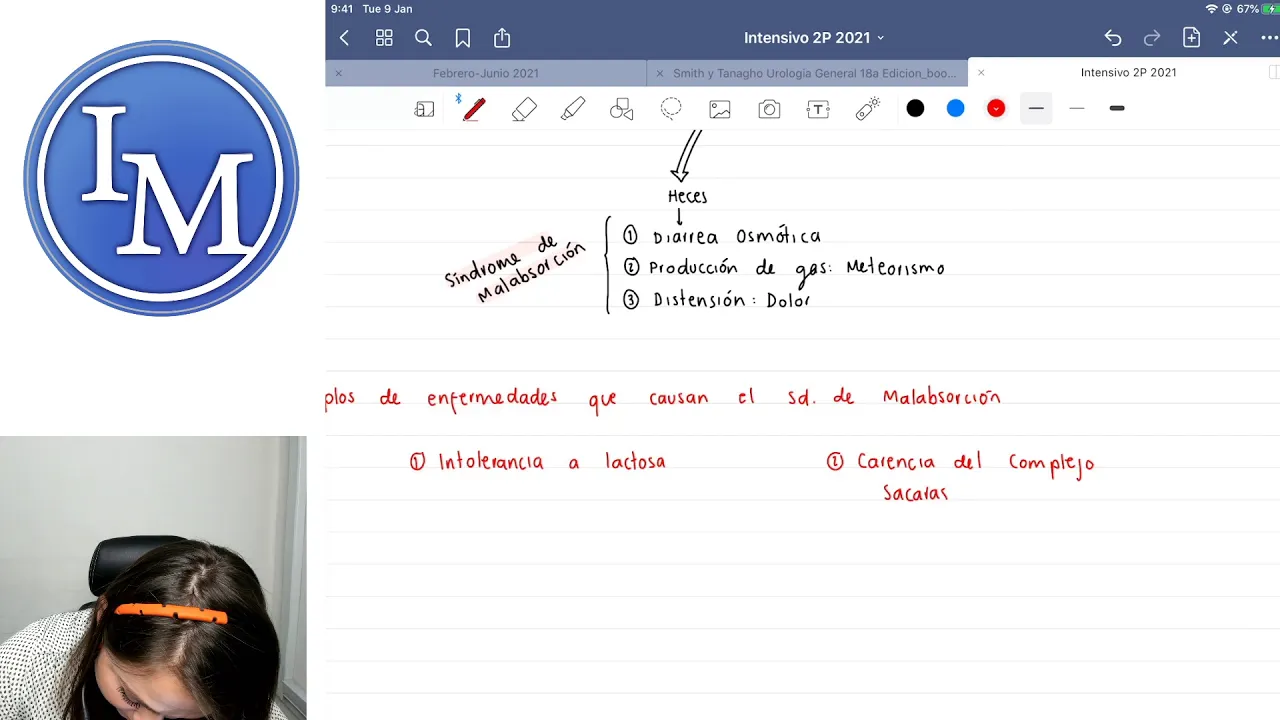Select the medium stroke thickness
Screen dimensions: 1280x720
tap(1036, 108)
